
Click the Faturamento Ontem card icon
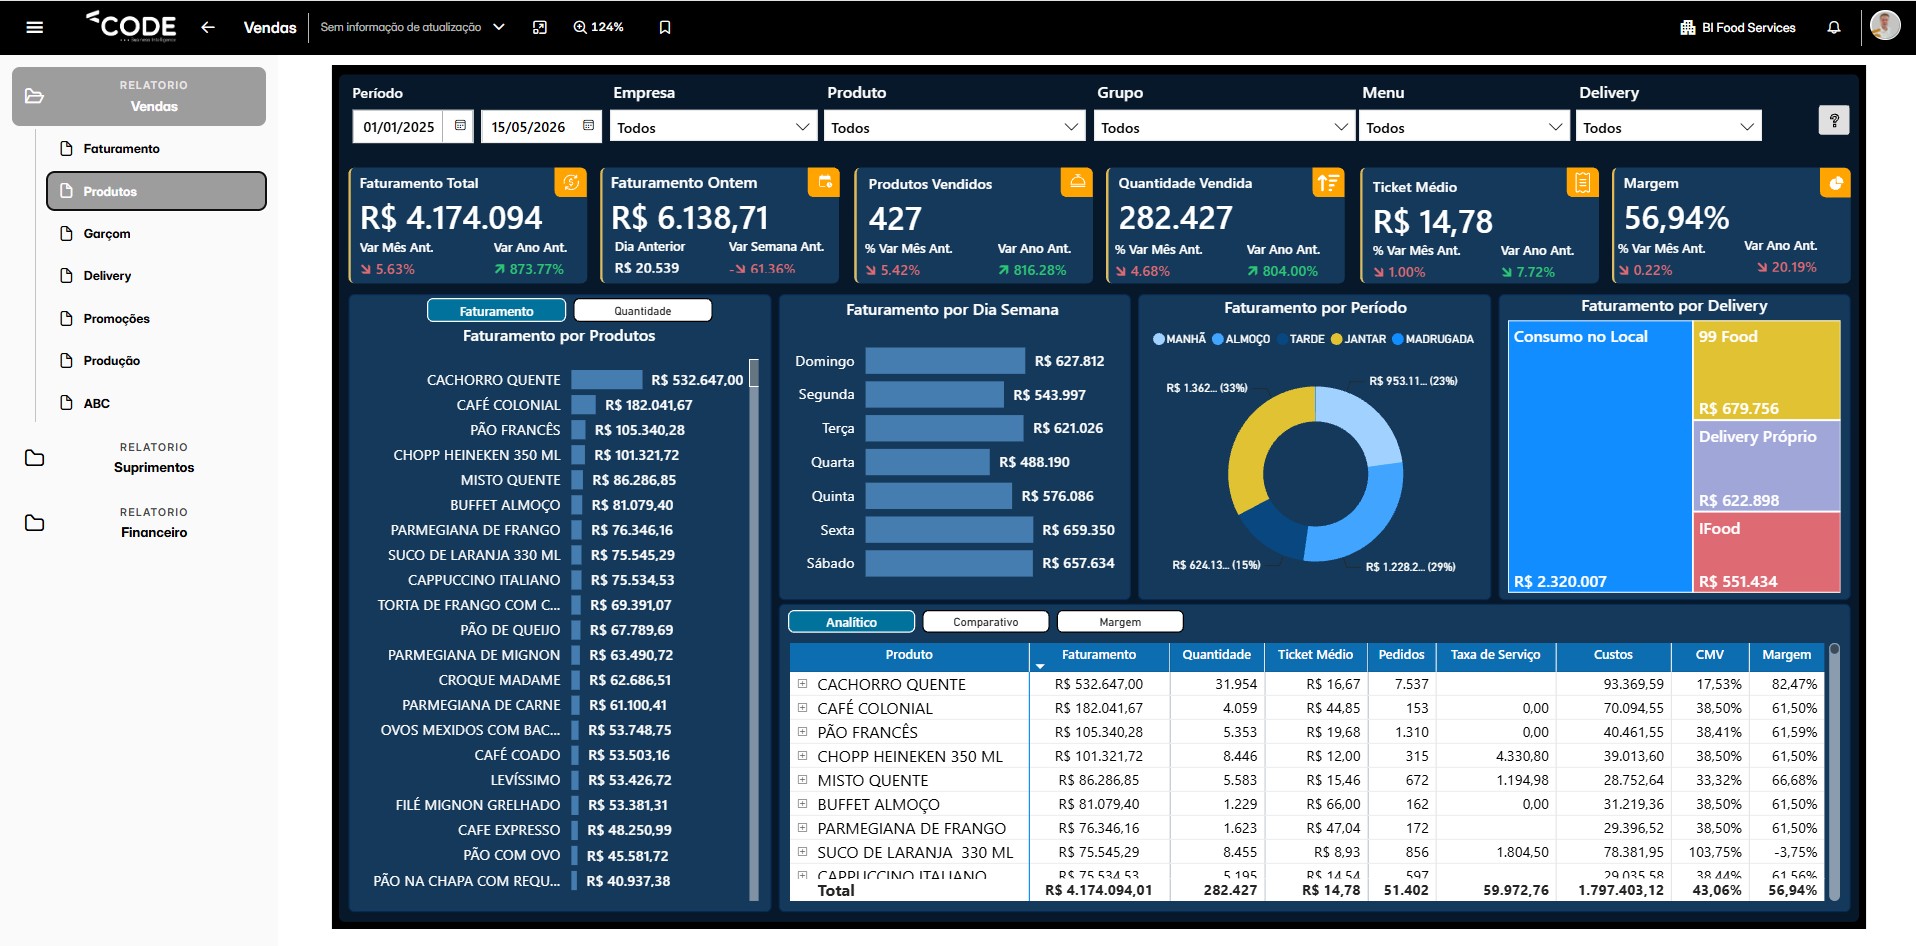[824, 182]
